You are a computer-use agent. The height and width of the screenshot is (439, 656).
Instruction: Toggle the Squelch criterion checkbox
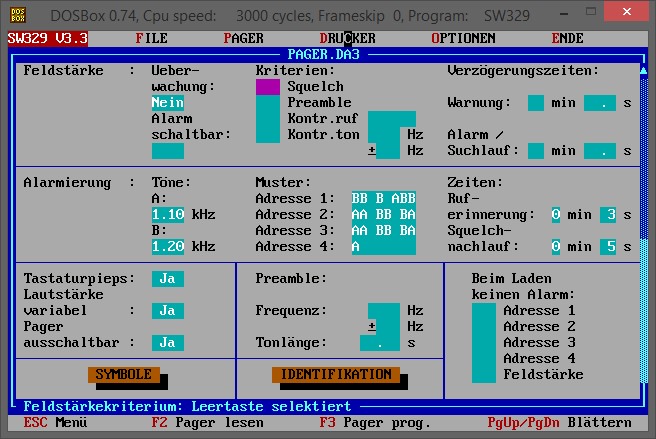[268, 87]
